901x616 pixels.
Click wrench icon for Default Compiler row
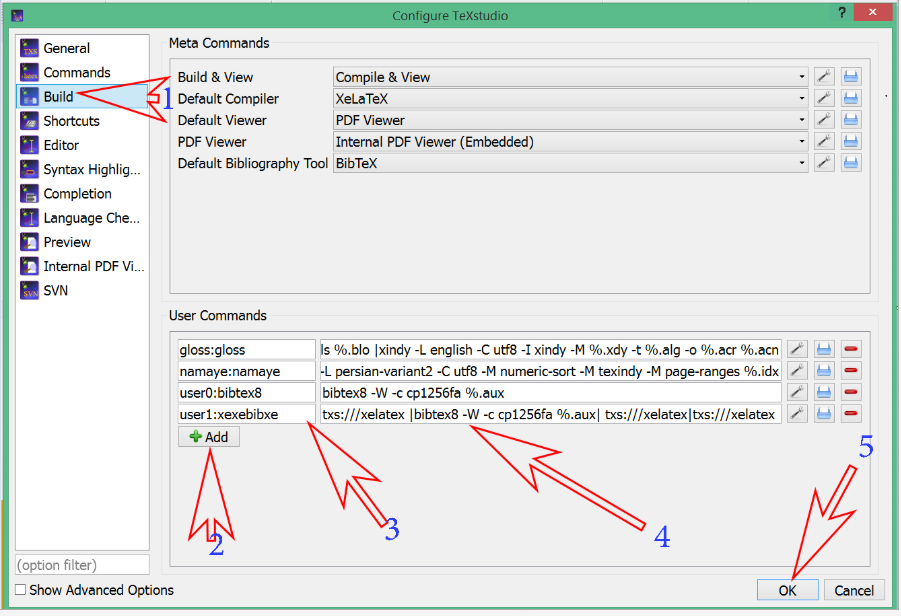824,99
